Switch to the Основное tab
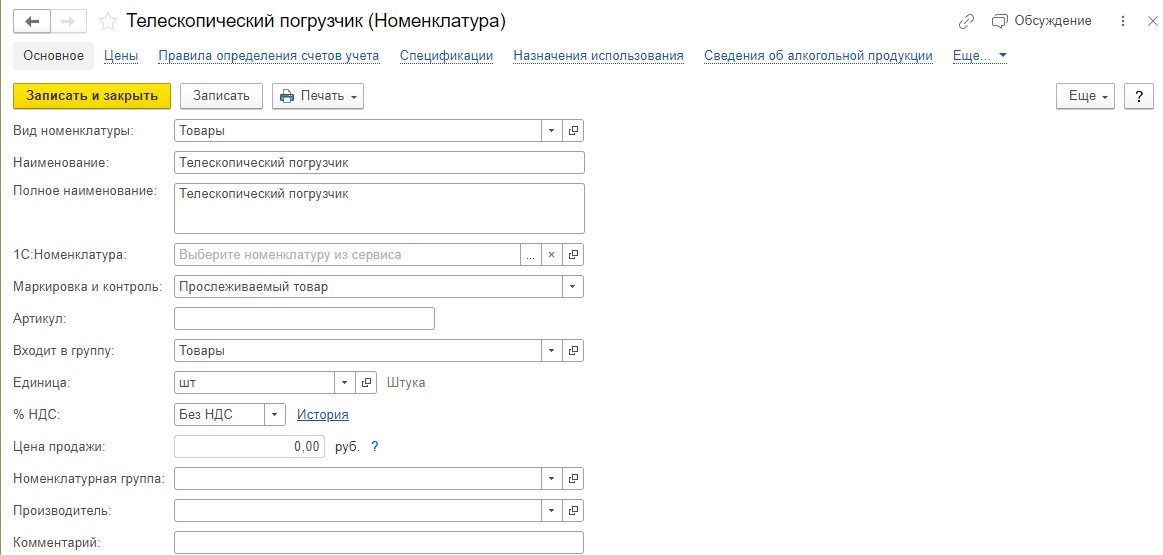 pyautogui.click(x=53, y=56)
